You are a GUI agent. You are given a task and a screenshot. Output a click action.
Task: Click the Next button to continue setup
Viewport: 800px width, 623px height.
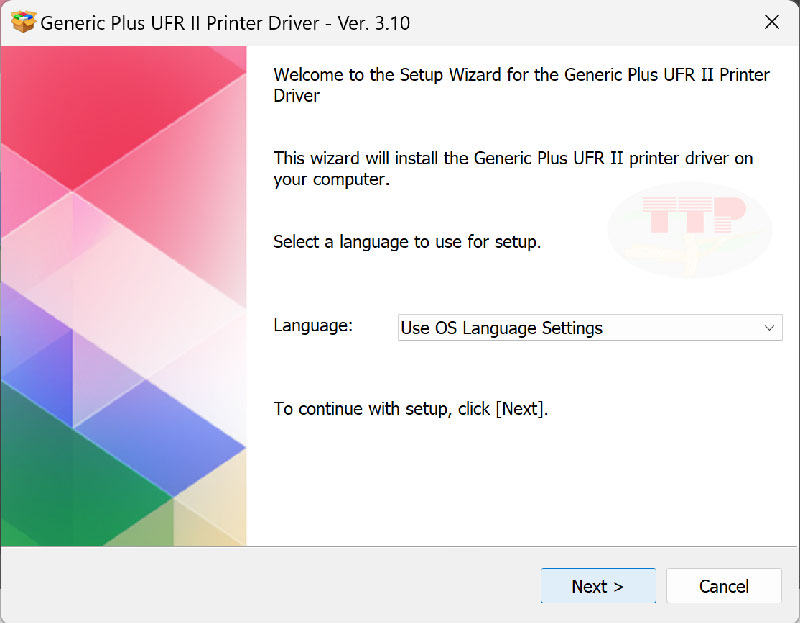point(597,587)
